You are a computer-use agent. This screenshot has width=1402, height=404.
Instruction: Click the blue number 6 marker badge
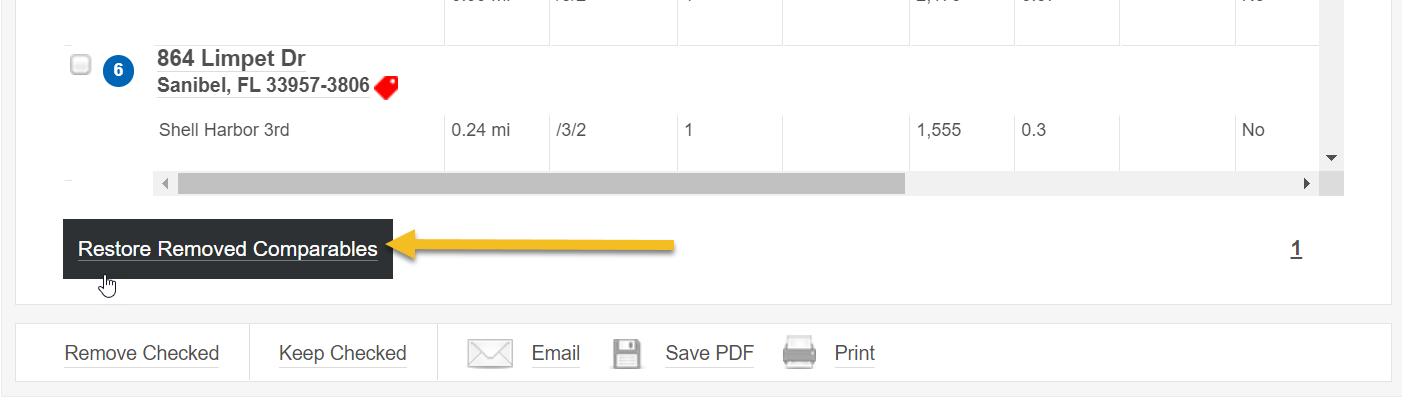pyautogui.click(x=118, y=70)
